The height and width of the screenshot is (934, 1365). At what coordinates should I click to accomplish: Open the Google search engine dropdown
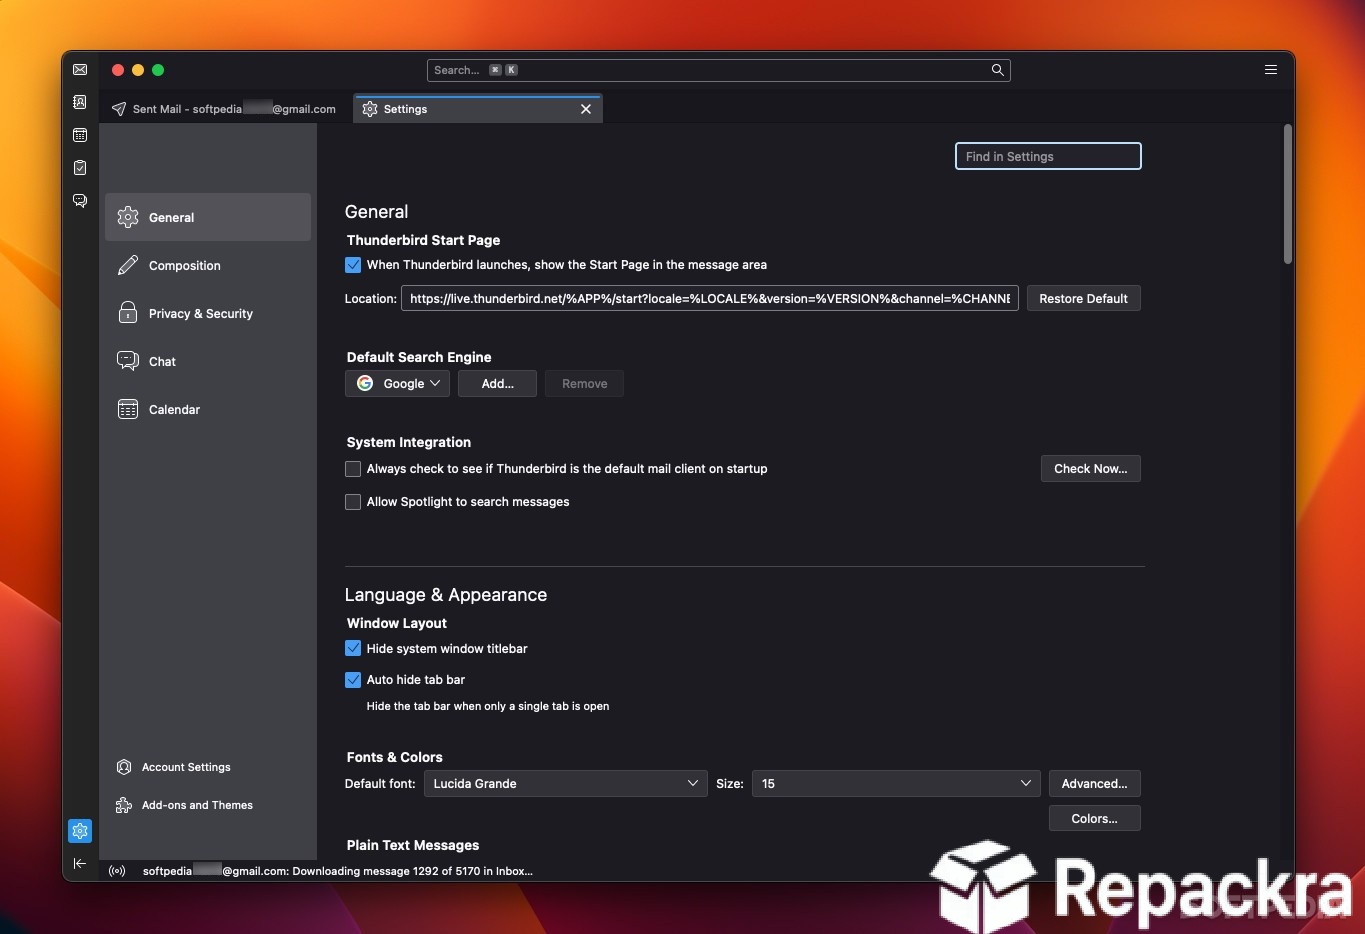397,384
